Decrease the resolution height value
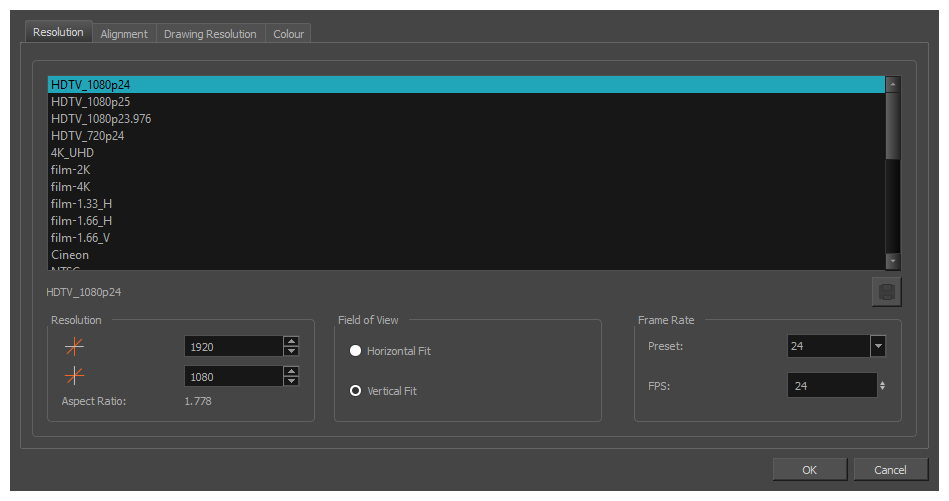Image resolution: width=949 pixels, height=501 pixels. click(291, 381)
